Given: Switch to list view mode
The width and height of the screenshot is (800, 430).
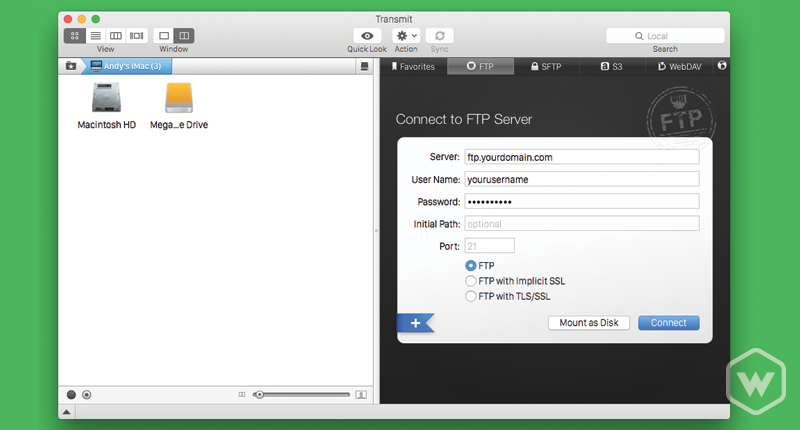Looking at the screenshot, I should pyautogui.click(x=95, y=36).
